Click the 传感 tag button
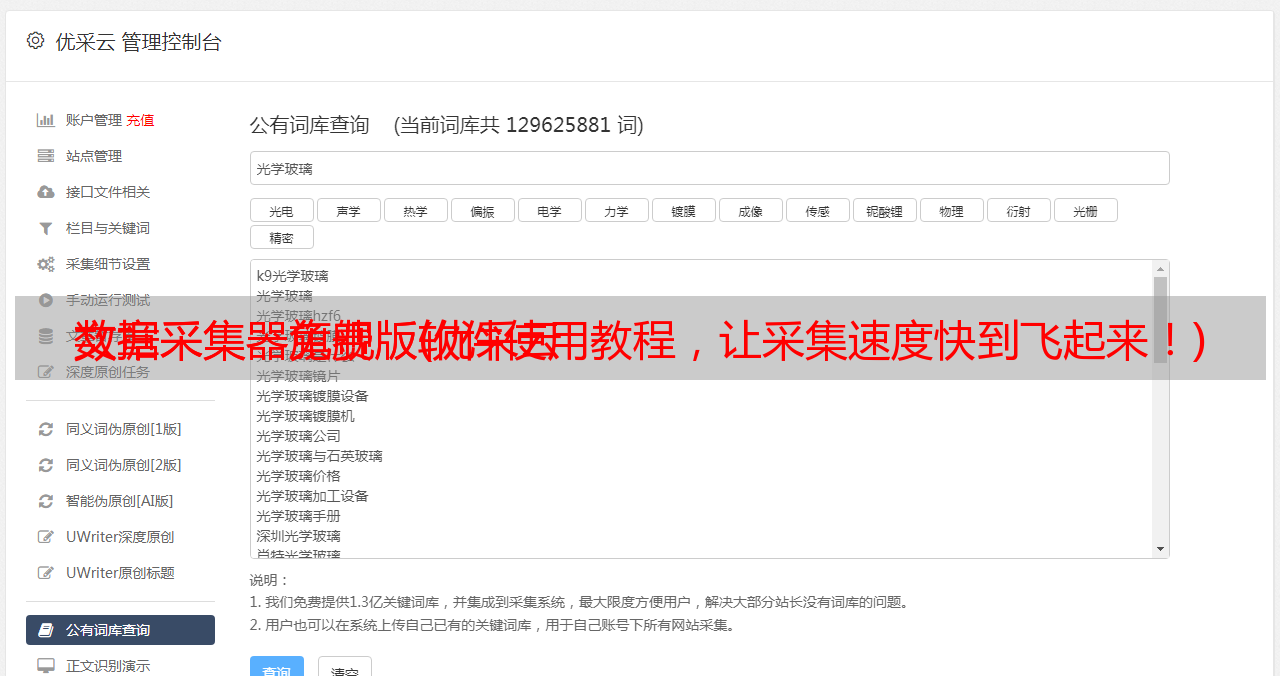The height and width of the screenshot is (676, 1280). [x=817, y=210]
